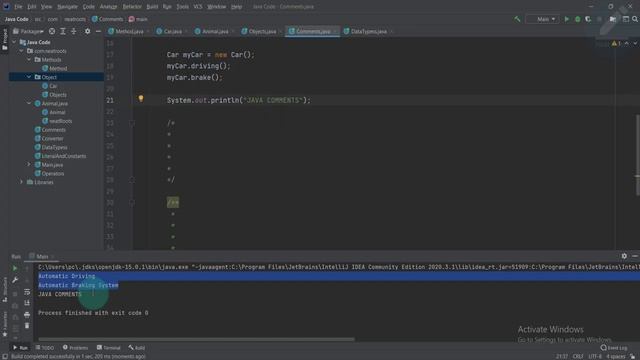Open TODO tool window button

pos(45,348)
